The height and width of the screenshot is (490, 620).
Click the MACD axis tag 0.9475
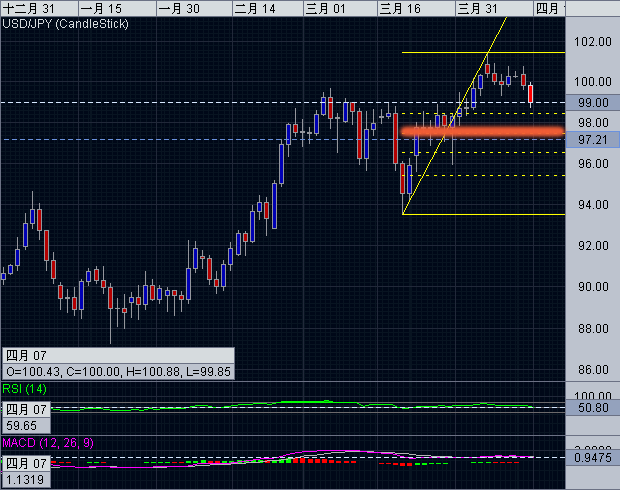[593, 458]
